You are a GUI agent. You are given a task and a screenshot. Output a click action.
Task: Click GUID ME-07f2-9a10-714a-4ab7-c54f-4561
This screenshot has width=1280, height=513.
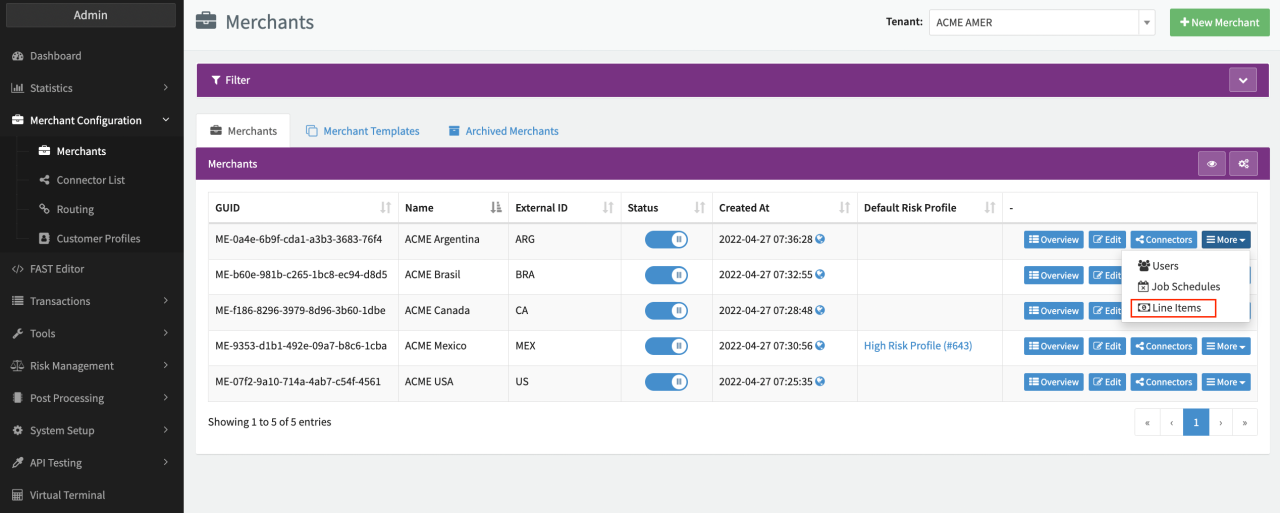coord(298,382)
